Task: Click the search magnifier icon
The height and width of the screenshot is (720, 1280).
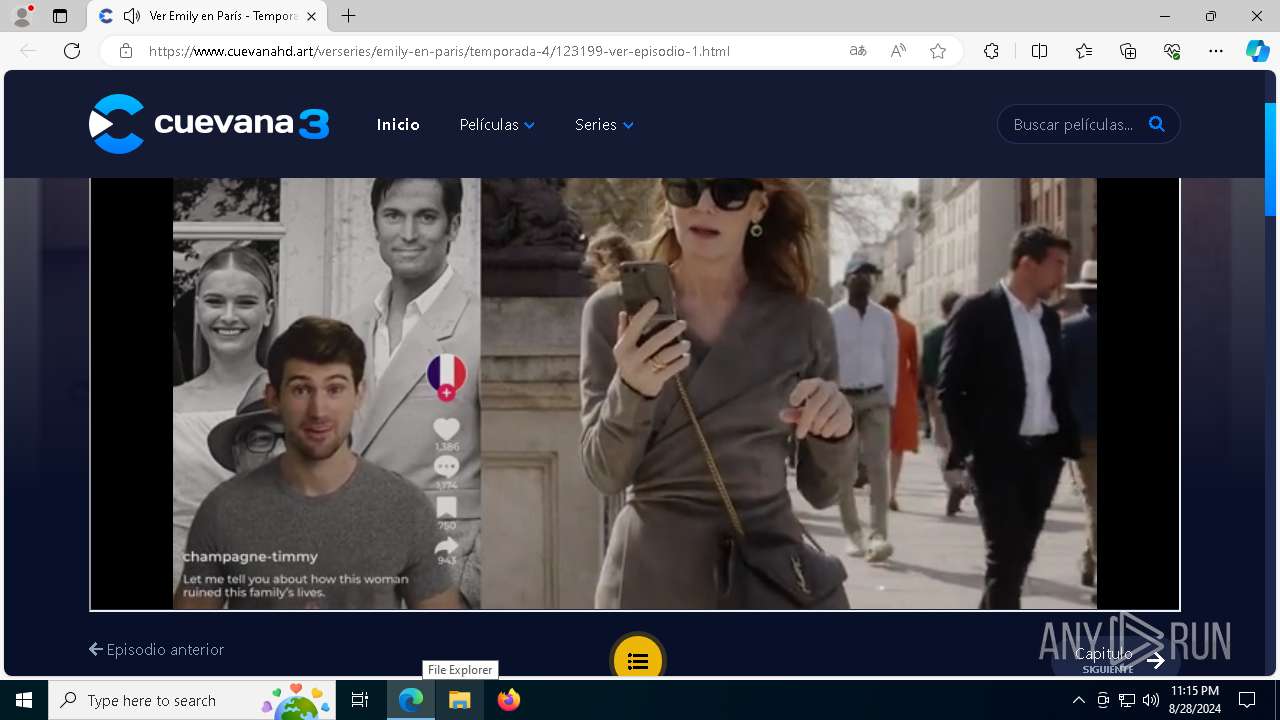Action: tap(1157, 124)
